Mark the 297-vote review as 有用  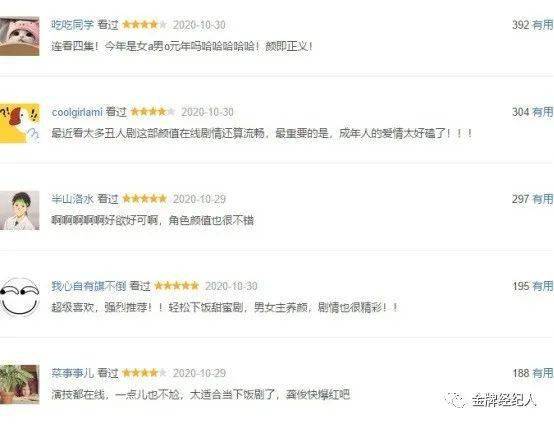[542, 199]
